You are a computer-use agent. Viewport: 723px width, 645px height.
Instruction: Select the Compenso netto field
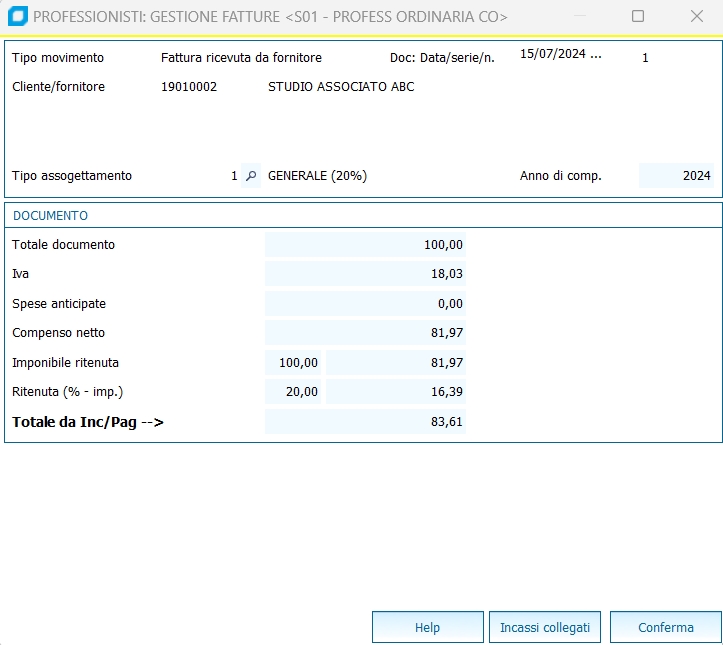coord(365,333)
